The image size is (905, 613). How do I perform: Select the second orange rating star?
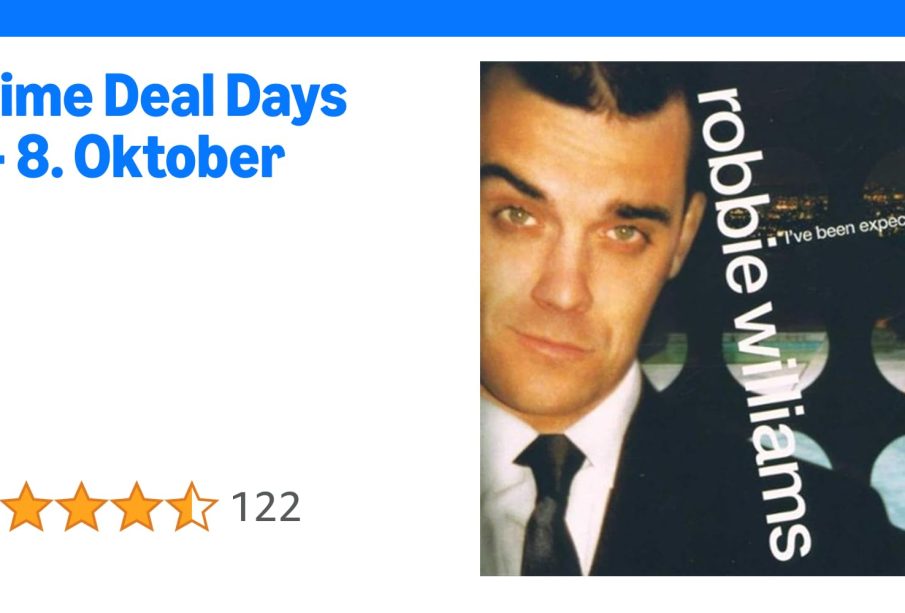click(x=81, y=506)
